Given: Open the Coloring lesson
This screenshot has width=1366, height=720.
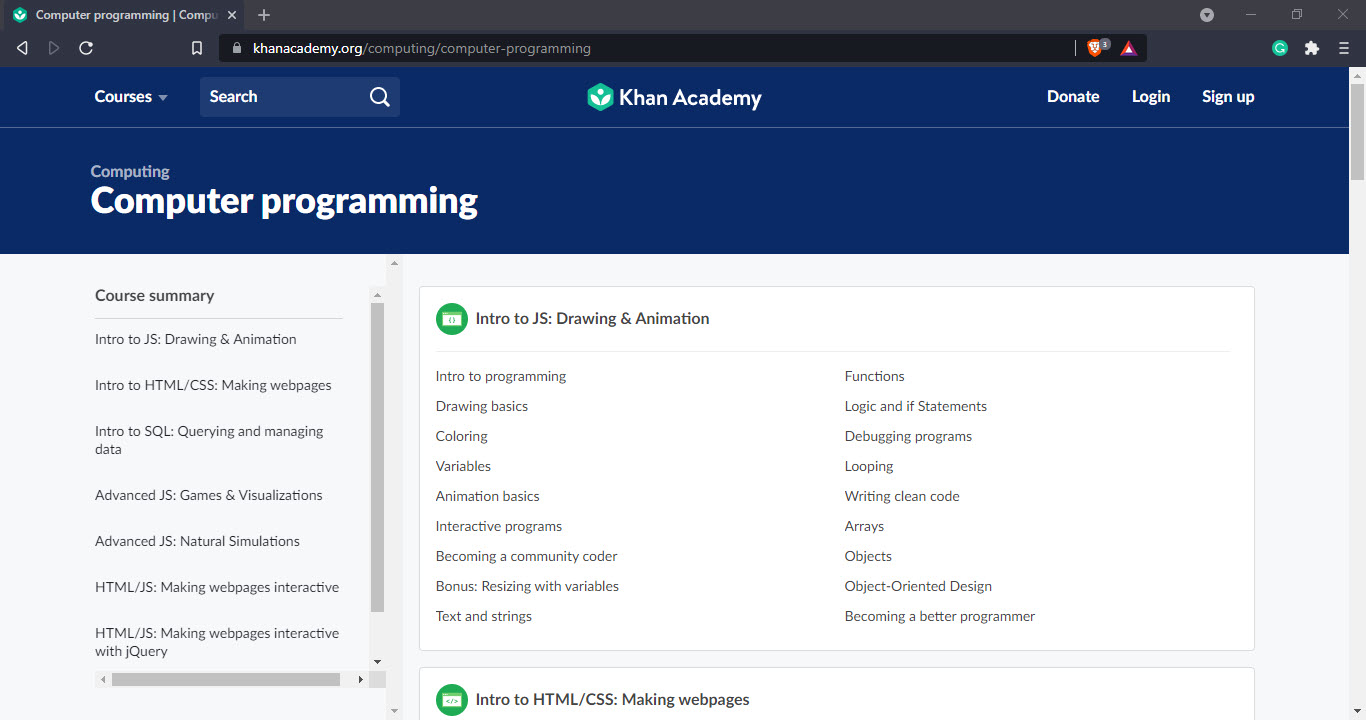Looking at the screenshot, I should tap(462, 437).
